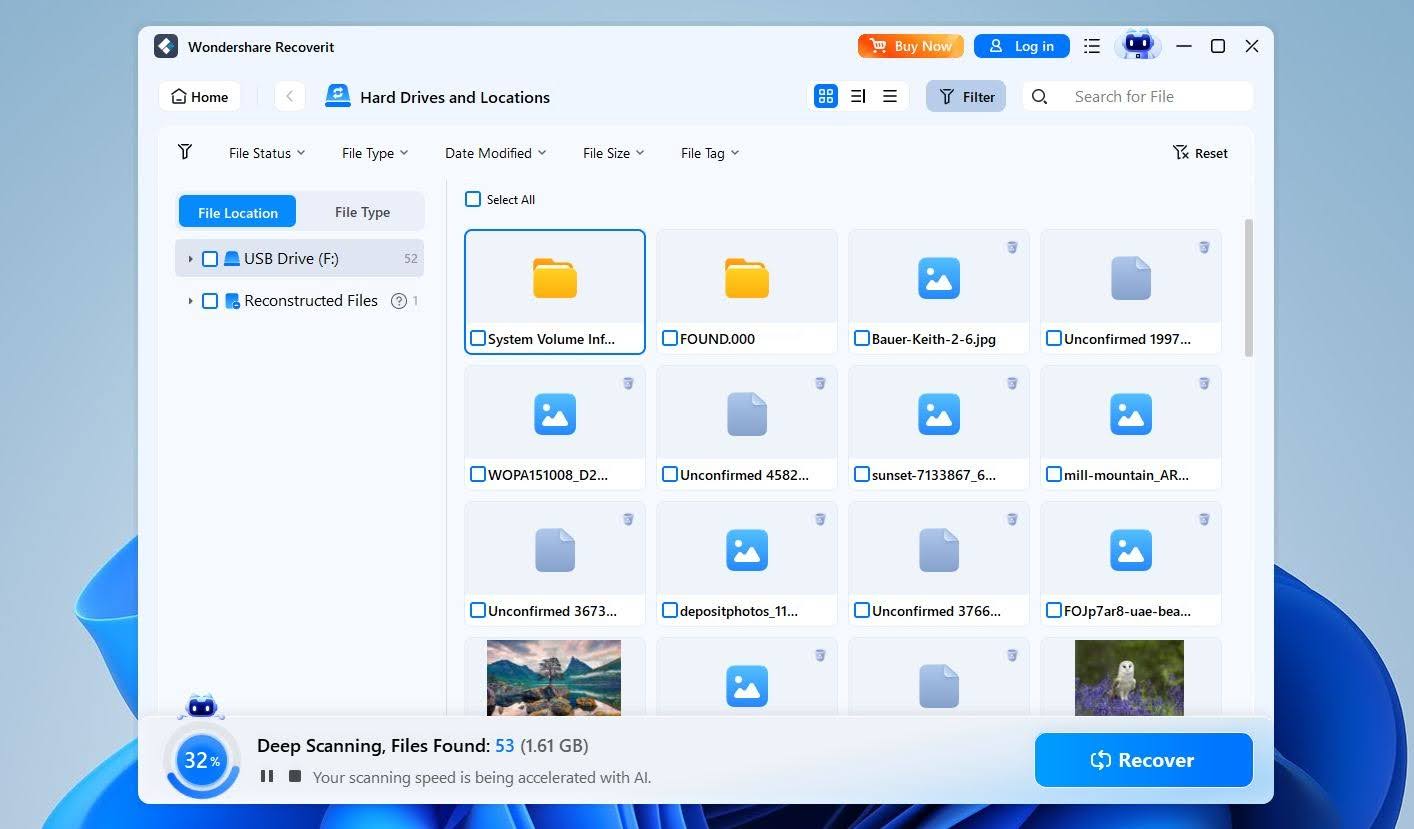The image size is (1414, 829).
Task: Click the mill-mountain_AR image icon
Action: coord(1131,414)
